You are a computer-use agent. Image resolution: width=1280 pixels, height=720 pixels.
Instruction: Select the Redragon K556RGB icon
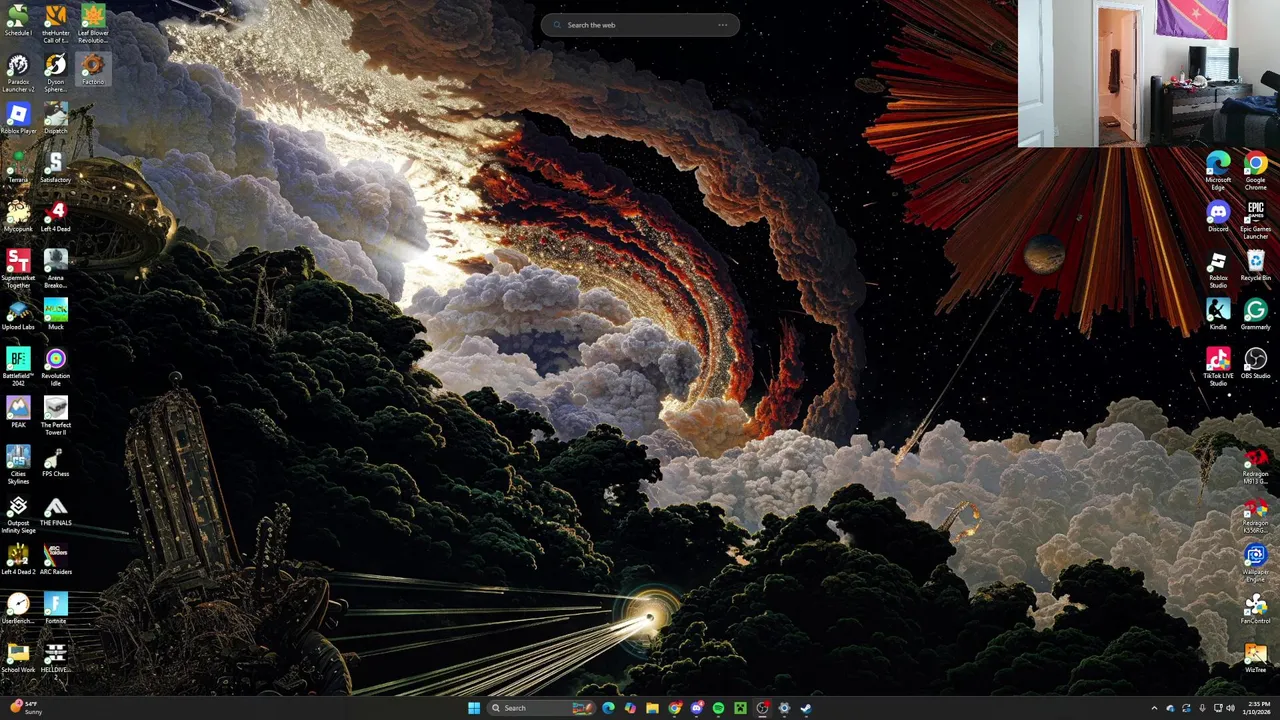pyautogui.click(x=1256, y=515)
